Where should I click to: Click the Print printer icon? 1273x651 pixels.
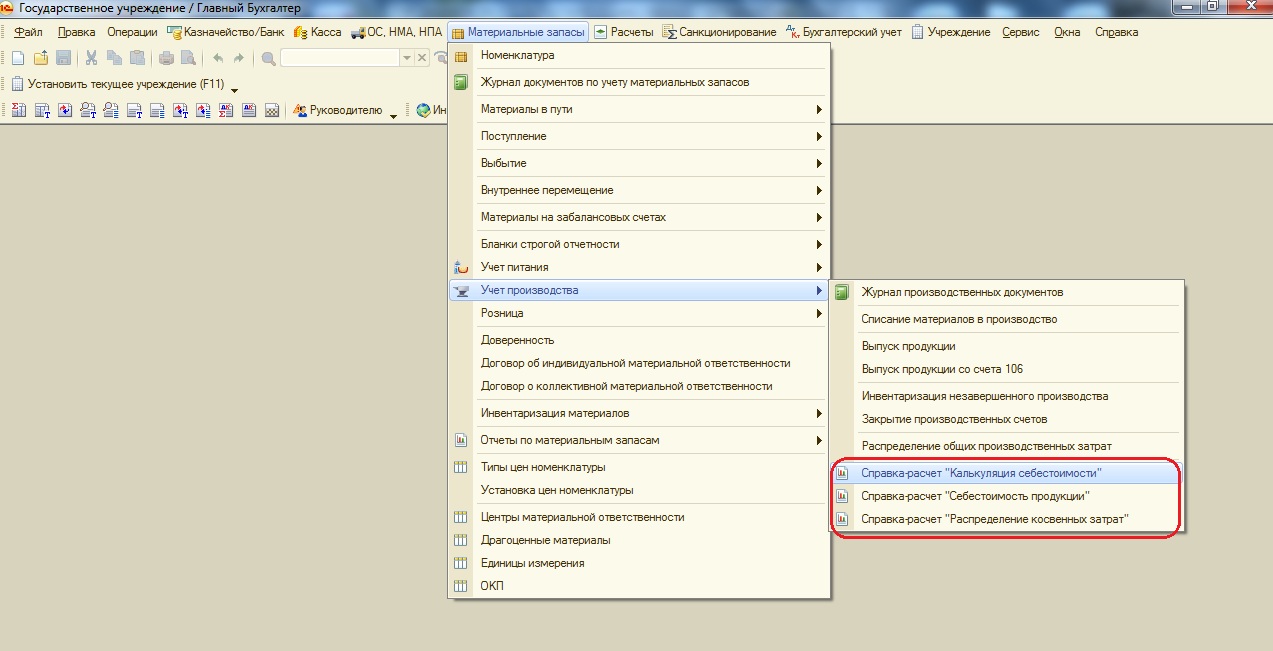[x=166, y=58]
